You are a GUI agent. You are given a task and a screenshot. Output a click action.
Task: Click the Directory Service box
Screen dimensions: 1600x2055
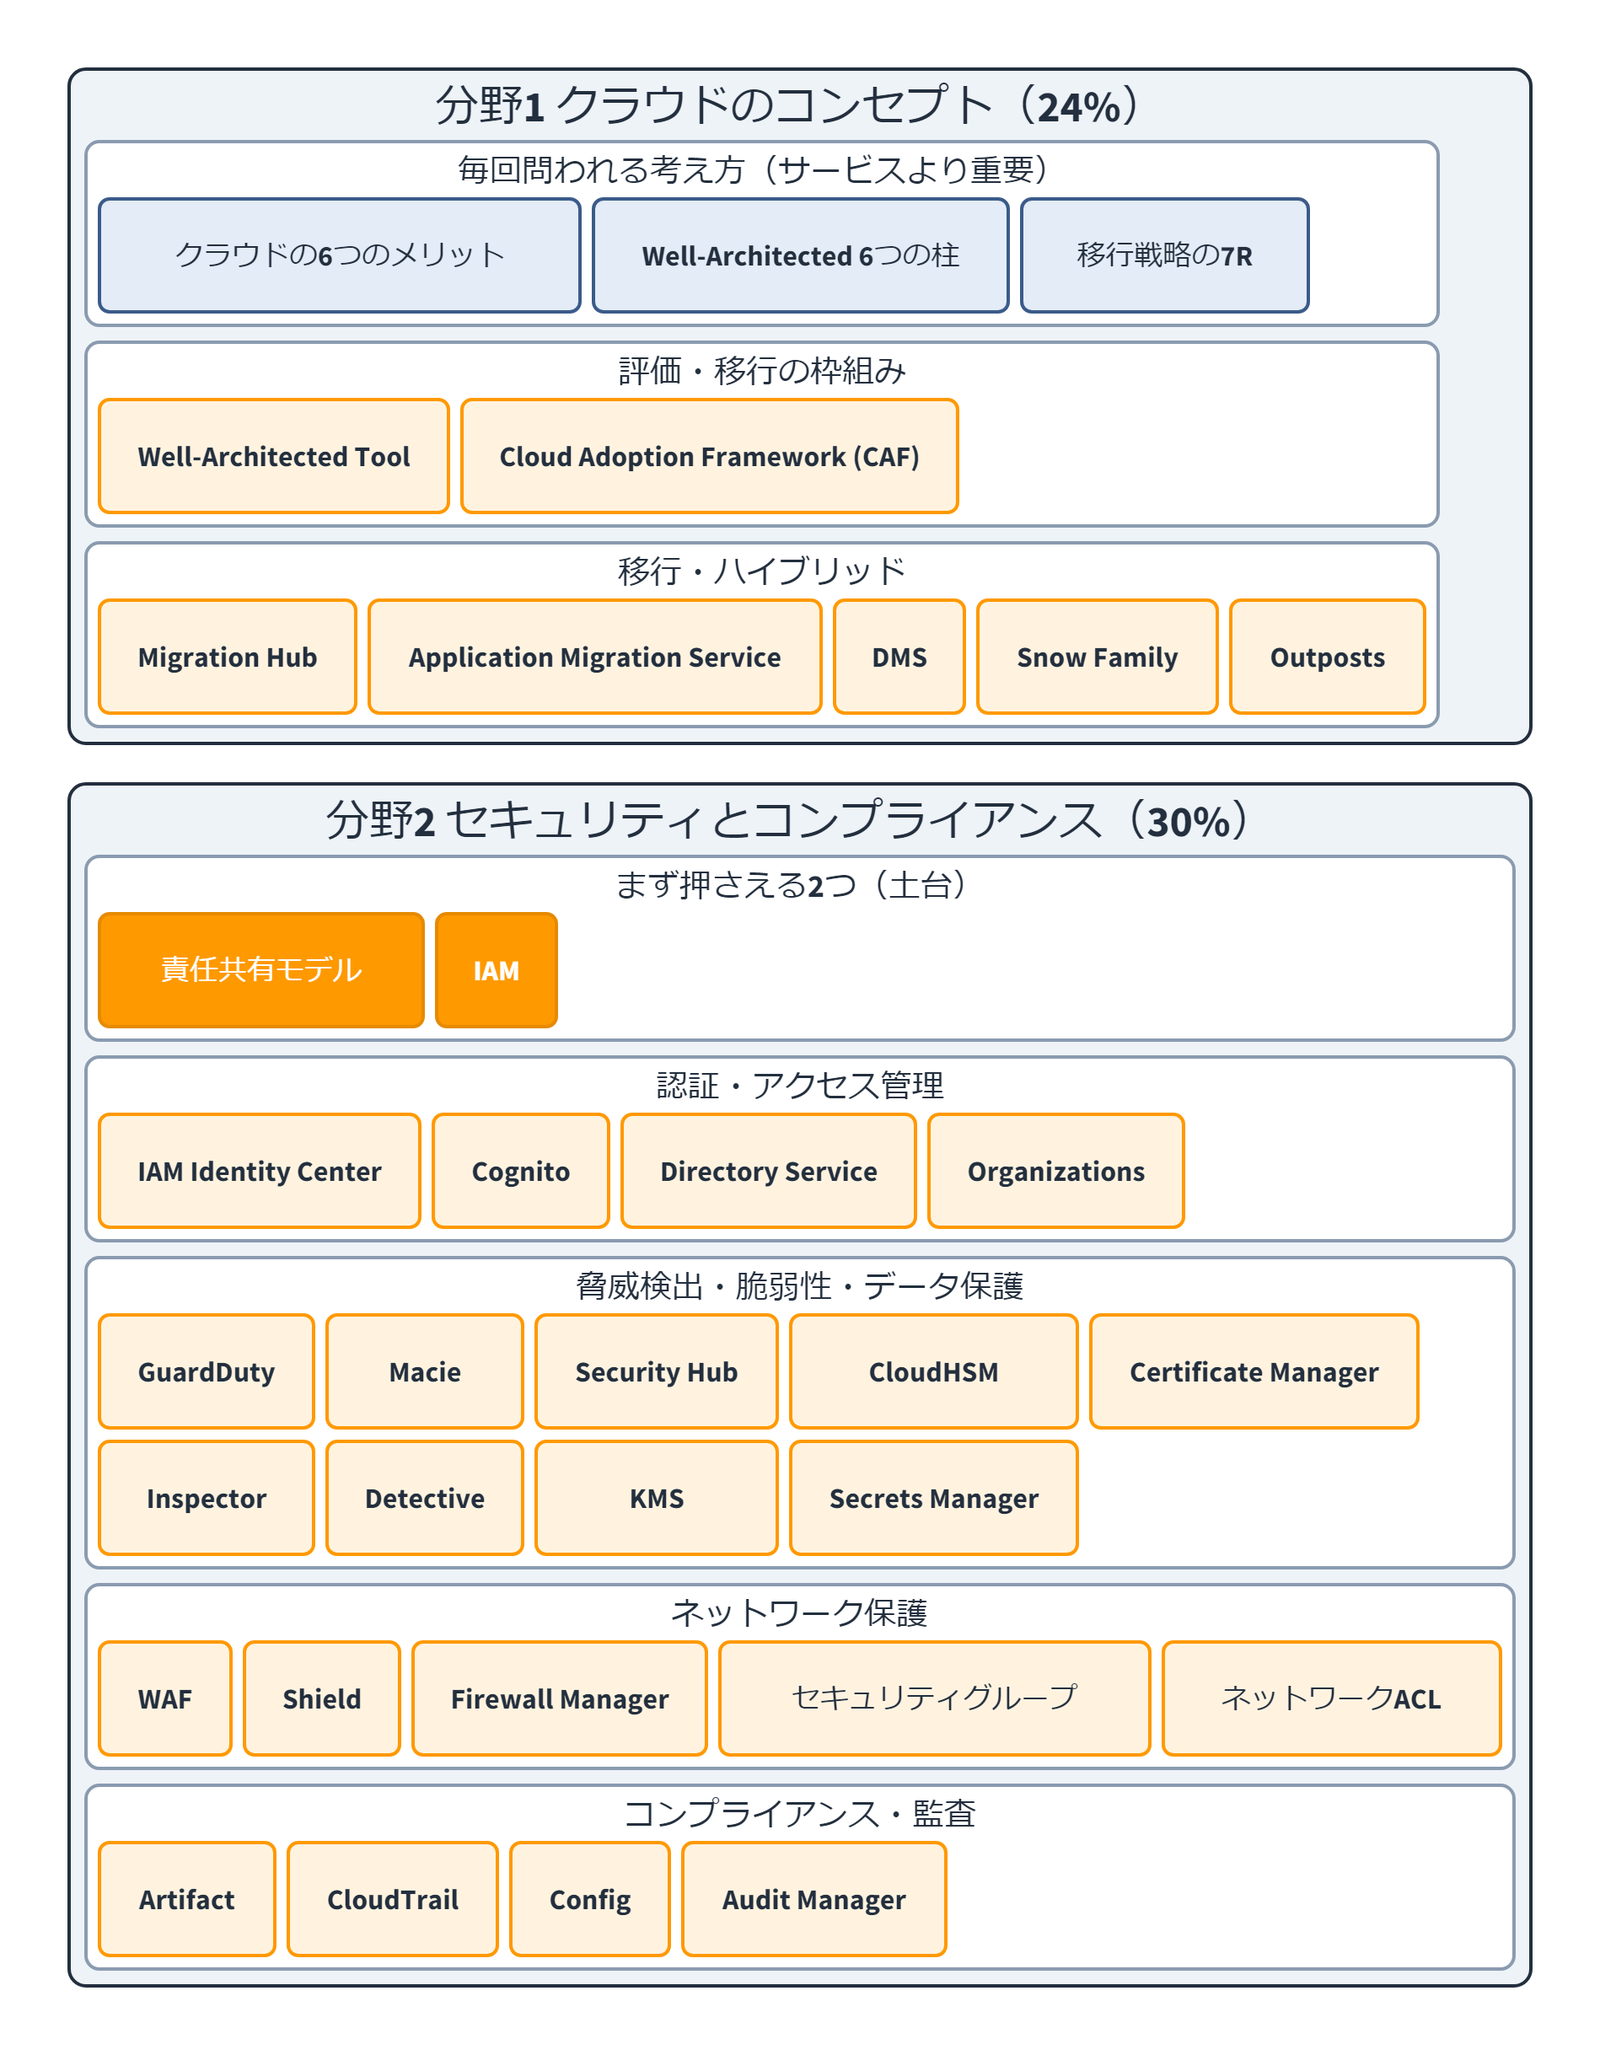[x=768, y=1171]
